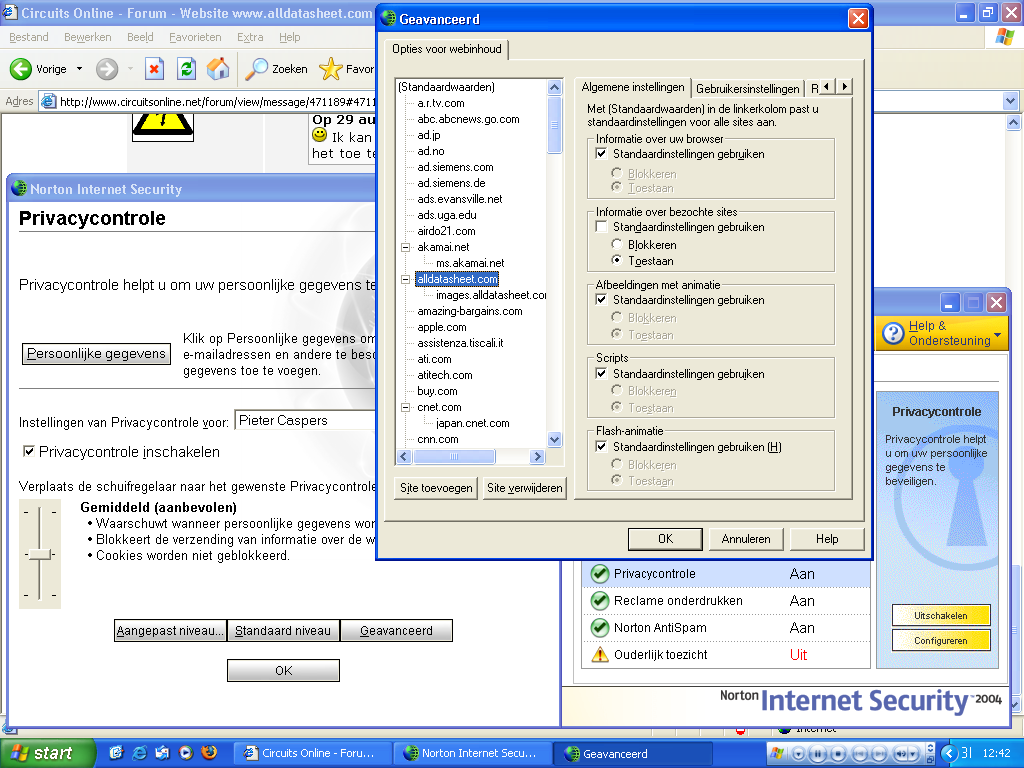Click the privacy level slider handle
Viewport: 1024px width, 768px height.
point(39,554)
